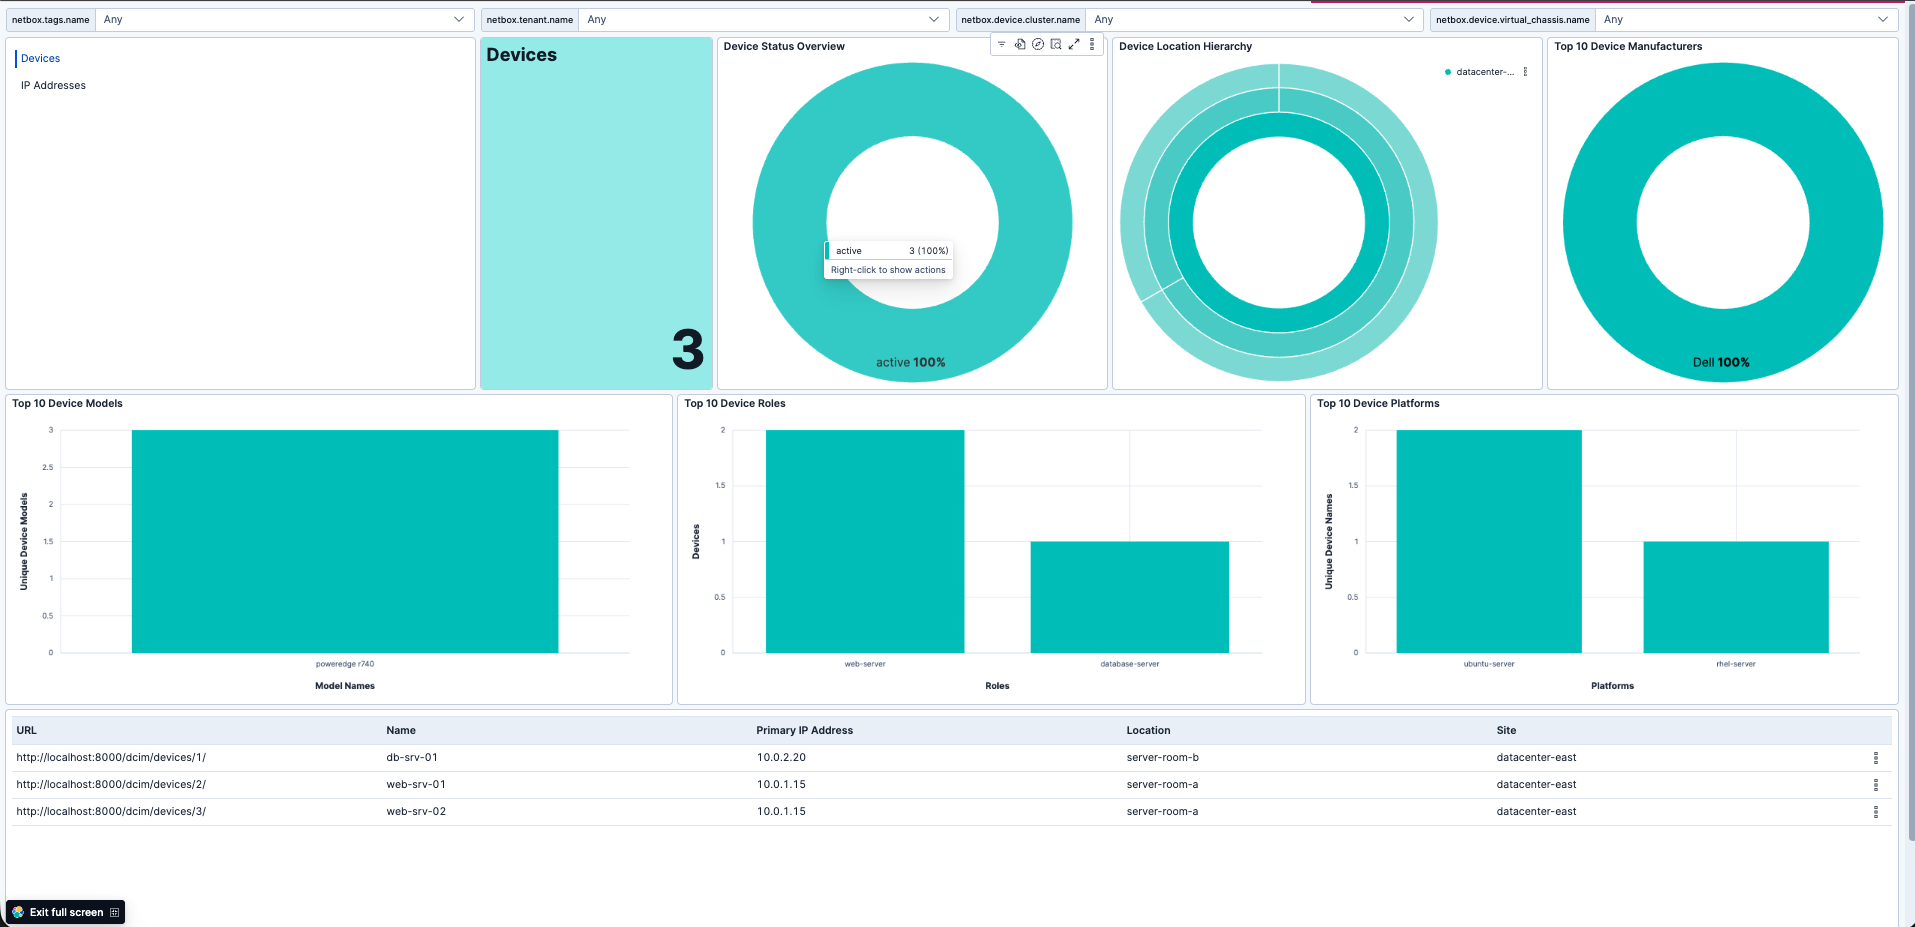Viewport: 1915px width, 927px height.
Task: Open row actions for web-srv-02
Action: 1875,812
